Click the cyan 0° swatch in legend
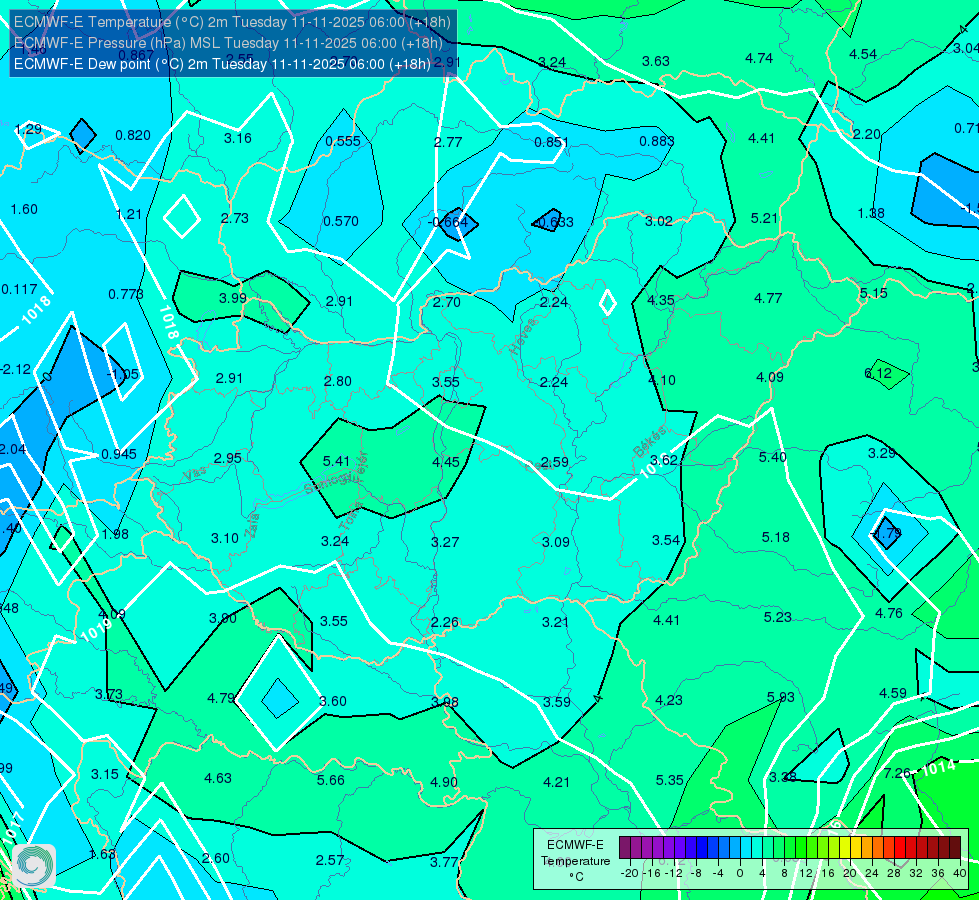Viewport: 979px width, 900px height. (x=746, y=848)
